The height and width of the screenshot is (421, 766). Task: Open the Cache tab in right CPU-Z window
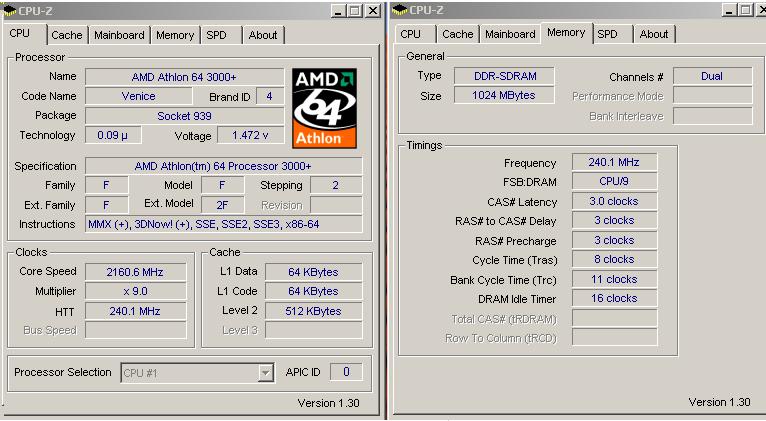(x=458, y=34)
